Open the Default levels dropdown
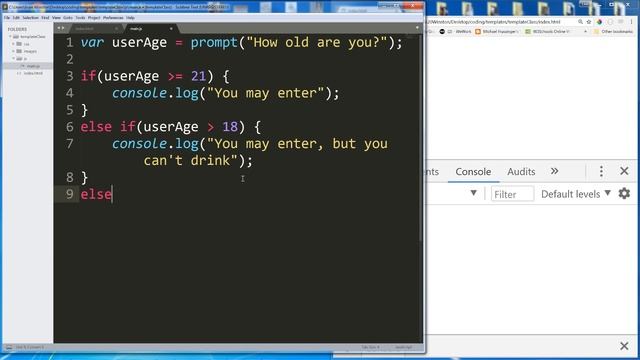Image resolution: width=640 pixels, height=360 pixels. coord(576,194)
